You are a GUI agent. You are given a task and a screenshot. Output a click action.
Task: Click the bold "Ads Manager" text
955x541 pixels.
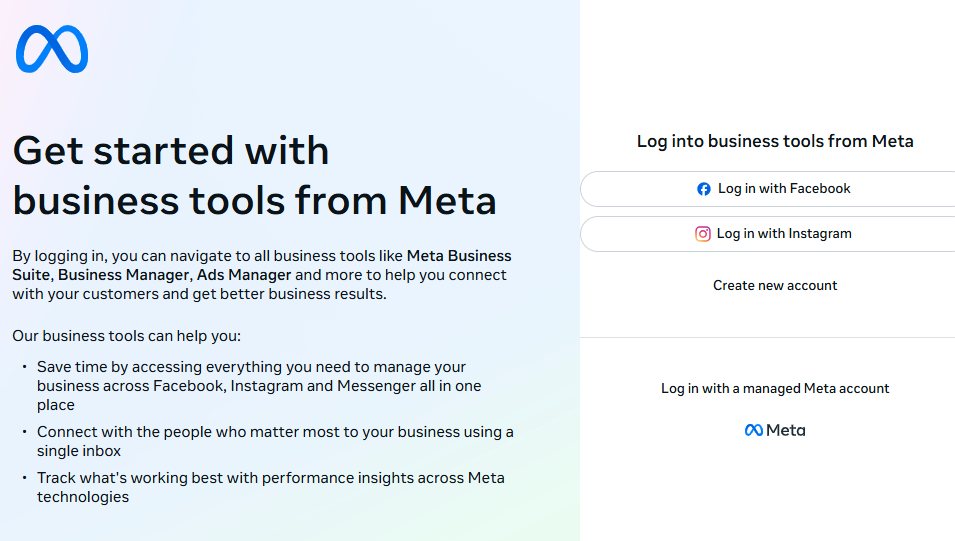244,275
